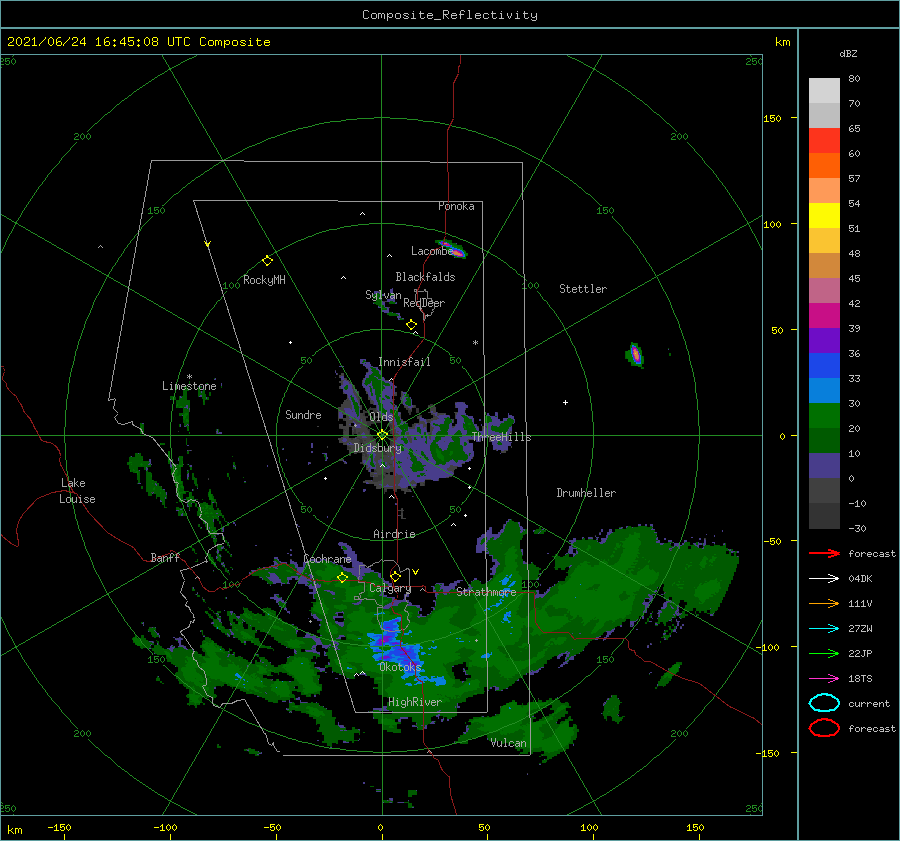Click the red forecast arrow in legend
The image size is (900, 841).
point(824,553)
